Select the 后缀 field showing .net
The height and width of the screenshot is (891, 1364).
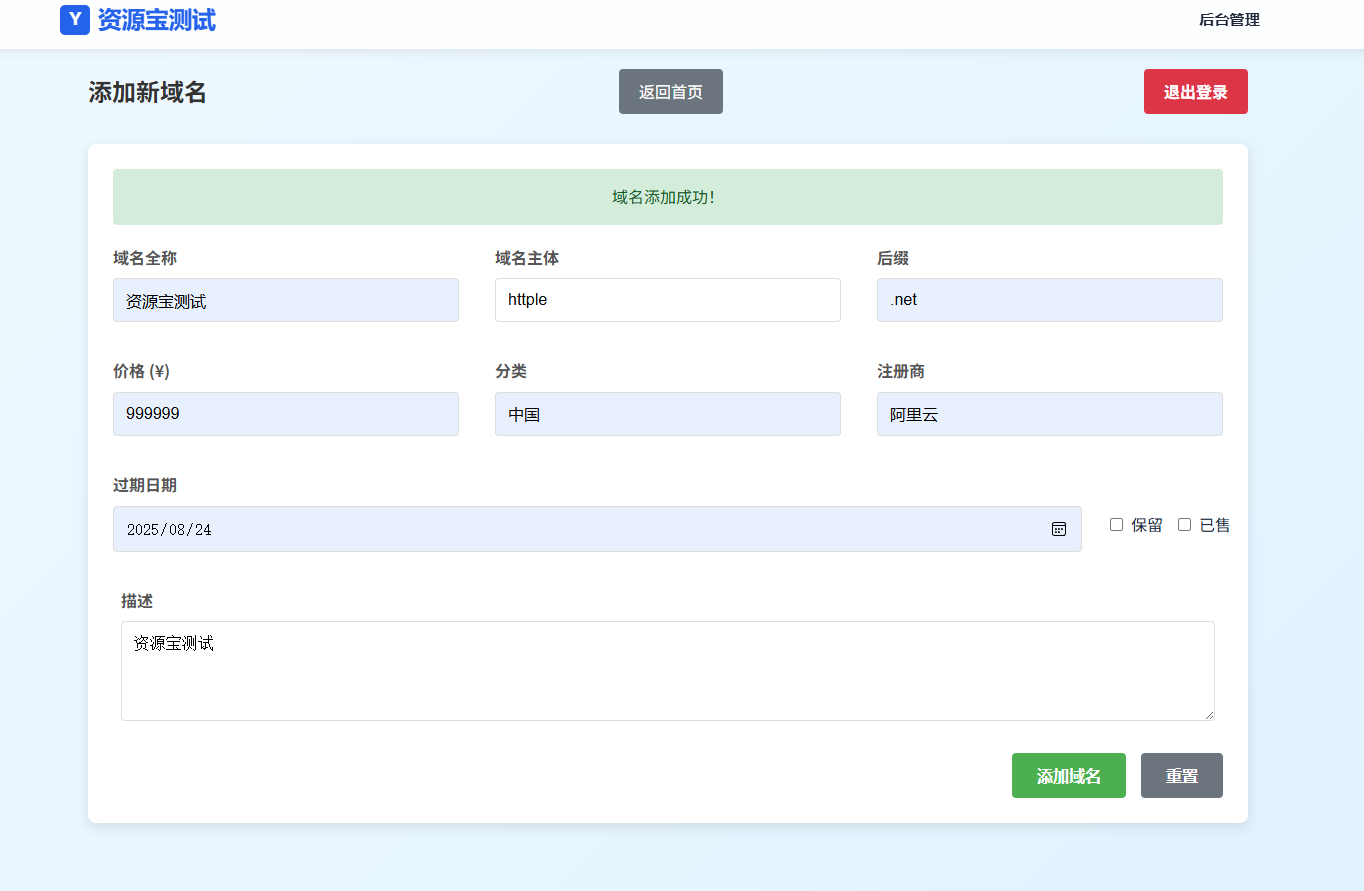tap(1049, 300)
